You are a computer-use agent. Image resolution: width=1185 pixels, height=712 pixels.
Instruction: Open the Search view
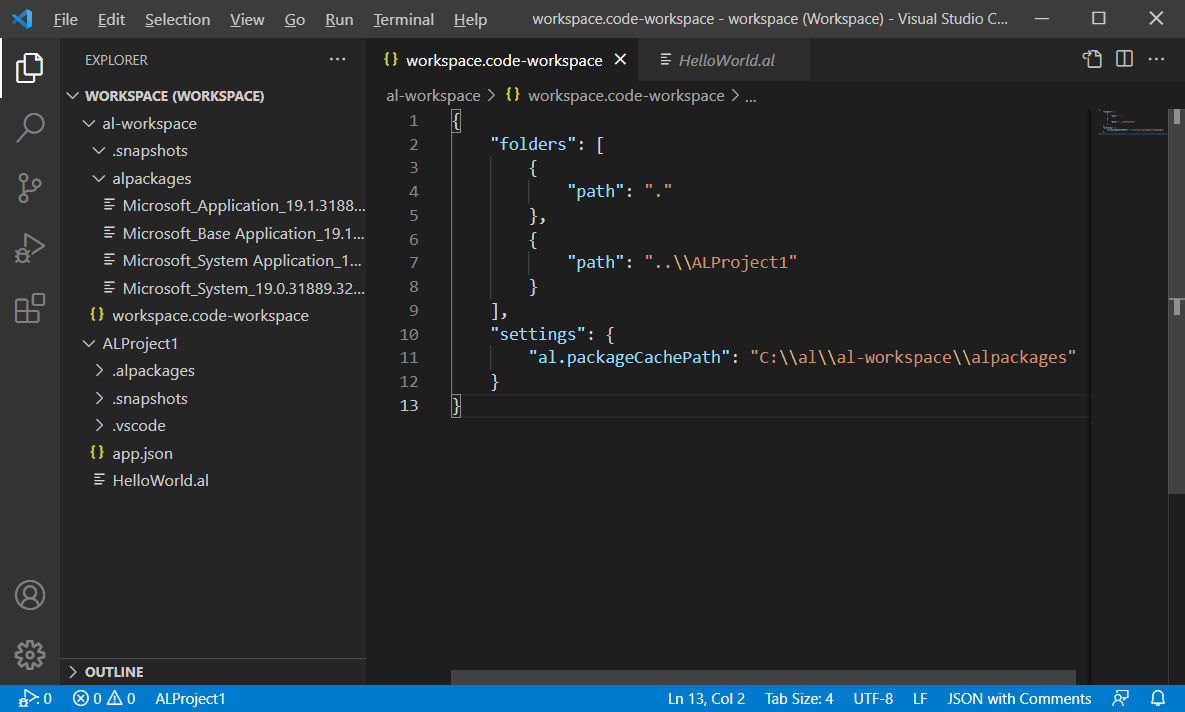[30, 127]
